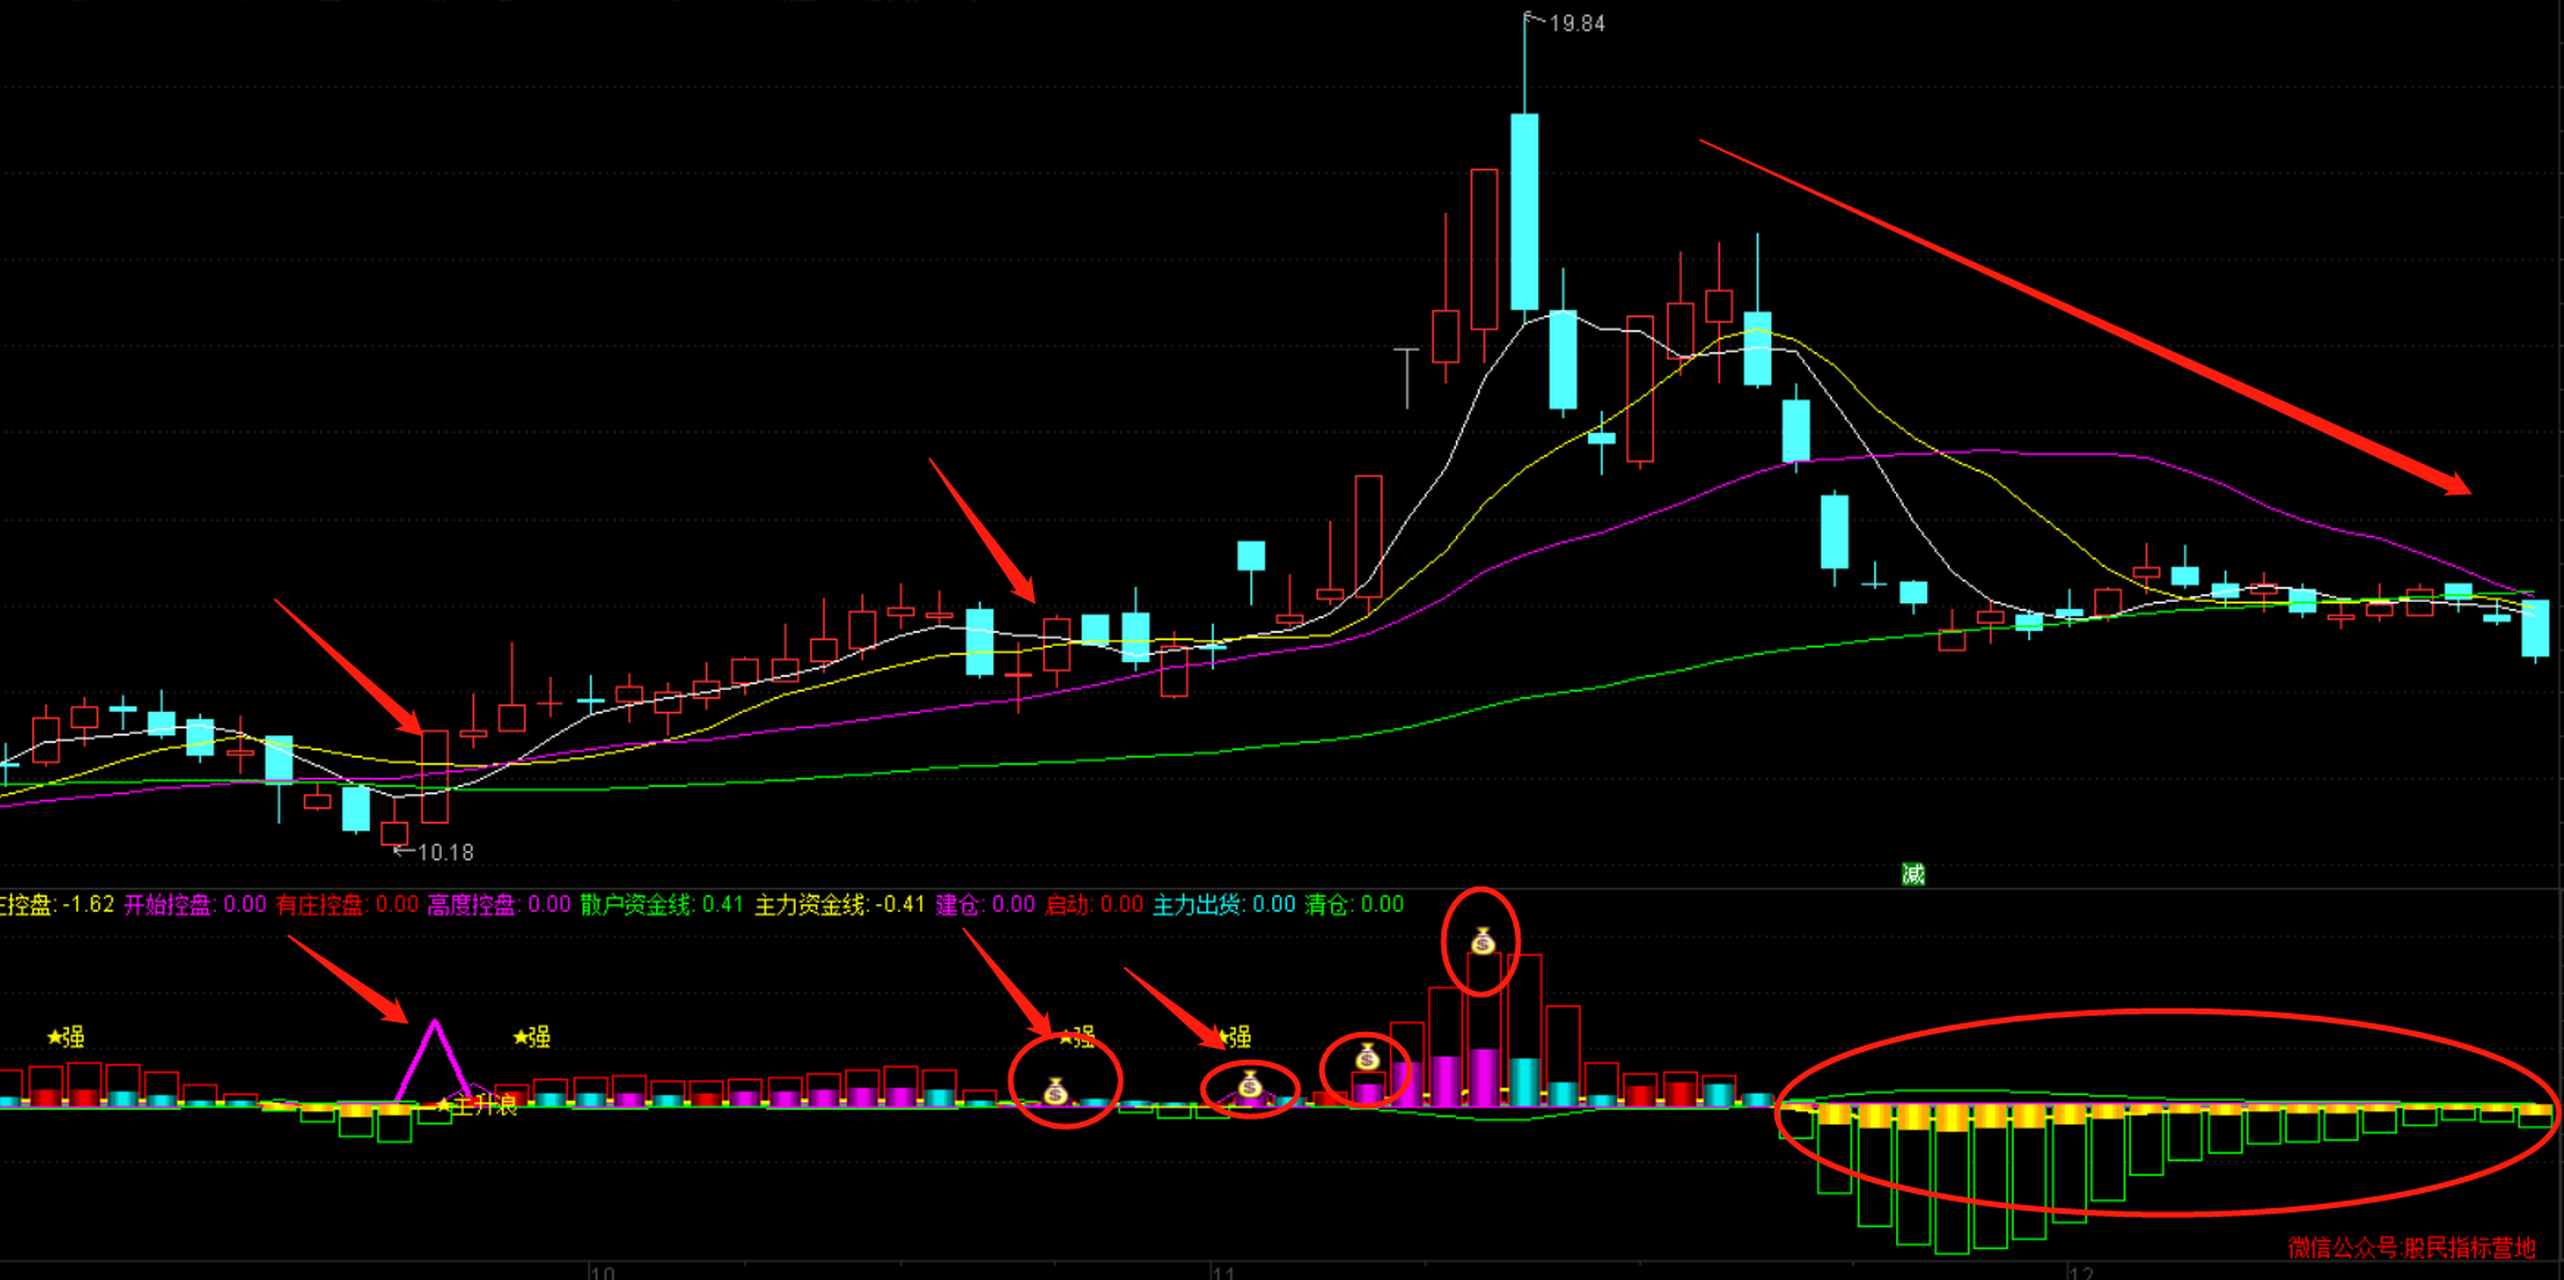
Task: Select the 主力出货 indicator label
Action: [1196, 905]
